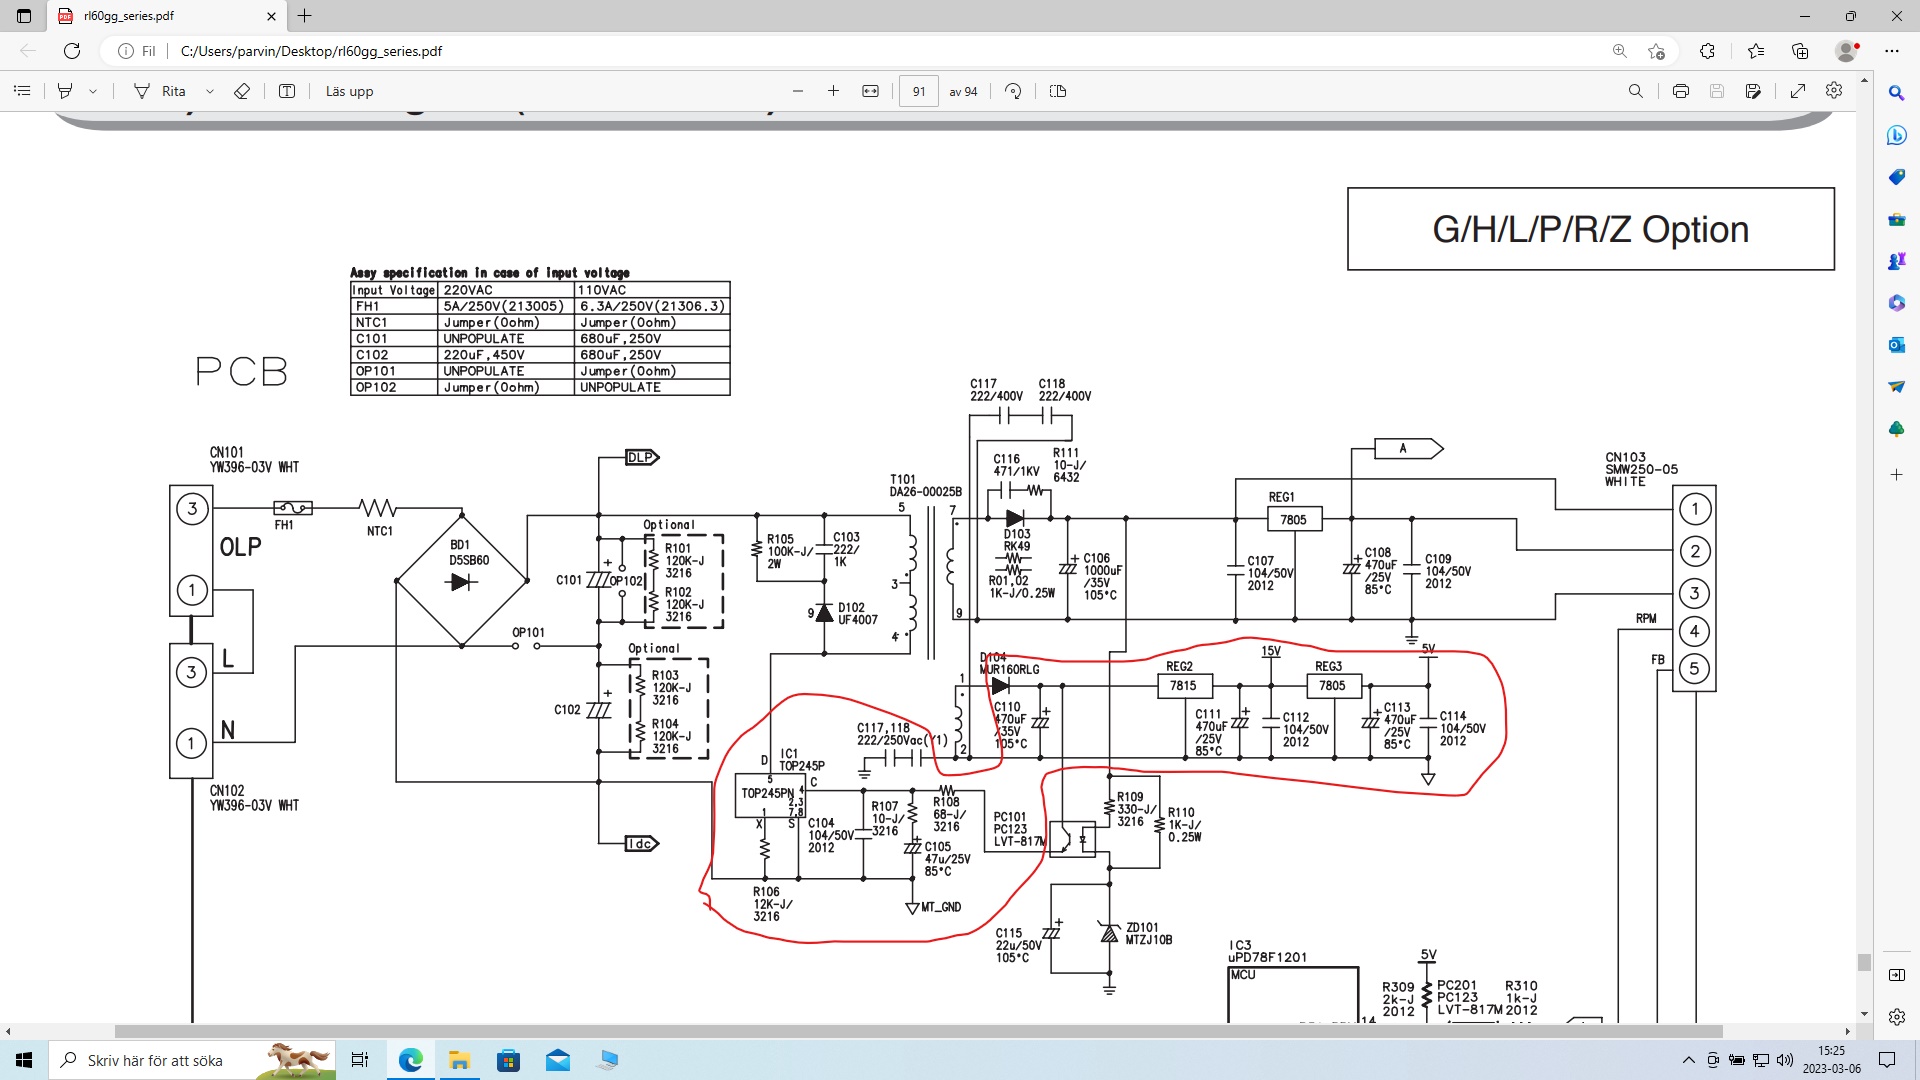Search within the PDF document
The image size is (1920, 1080).
(1635, 91)
